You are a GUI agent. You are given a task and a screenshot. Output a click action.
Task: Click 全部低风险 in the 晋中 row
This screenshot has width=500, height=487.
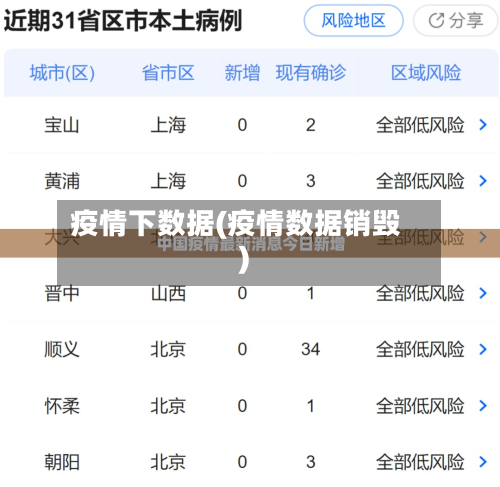pyautogui.click(x=420, y=293)
